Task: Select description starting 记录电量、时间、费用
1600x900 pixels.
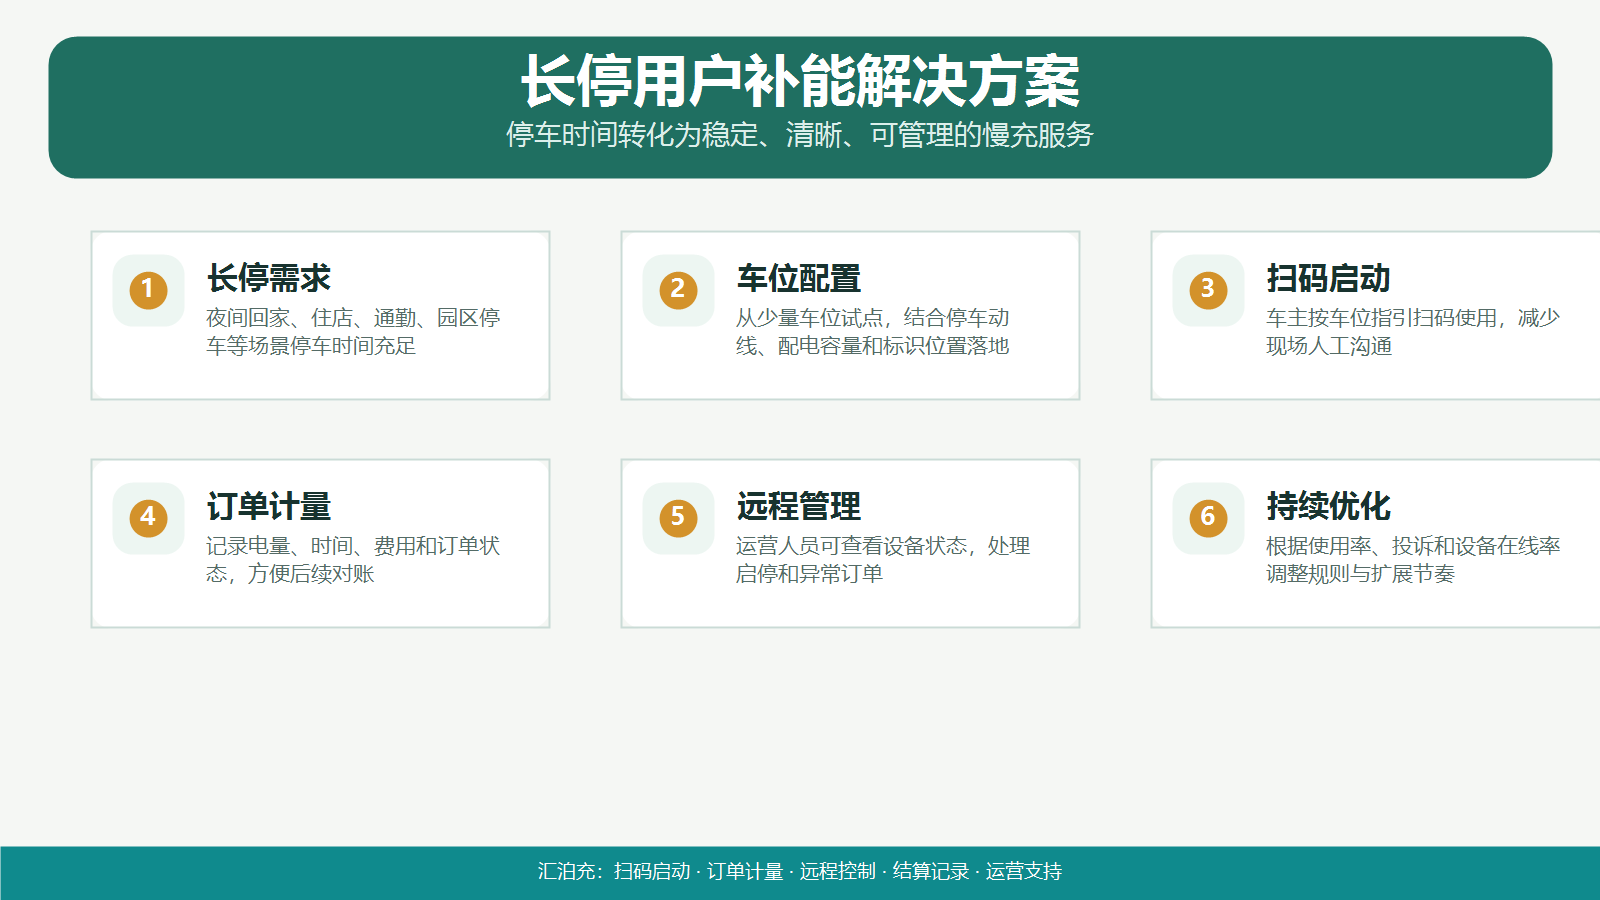Action: coord(353,560)
